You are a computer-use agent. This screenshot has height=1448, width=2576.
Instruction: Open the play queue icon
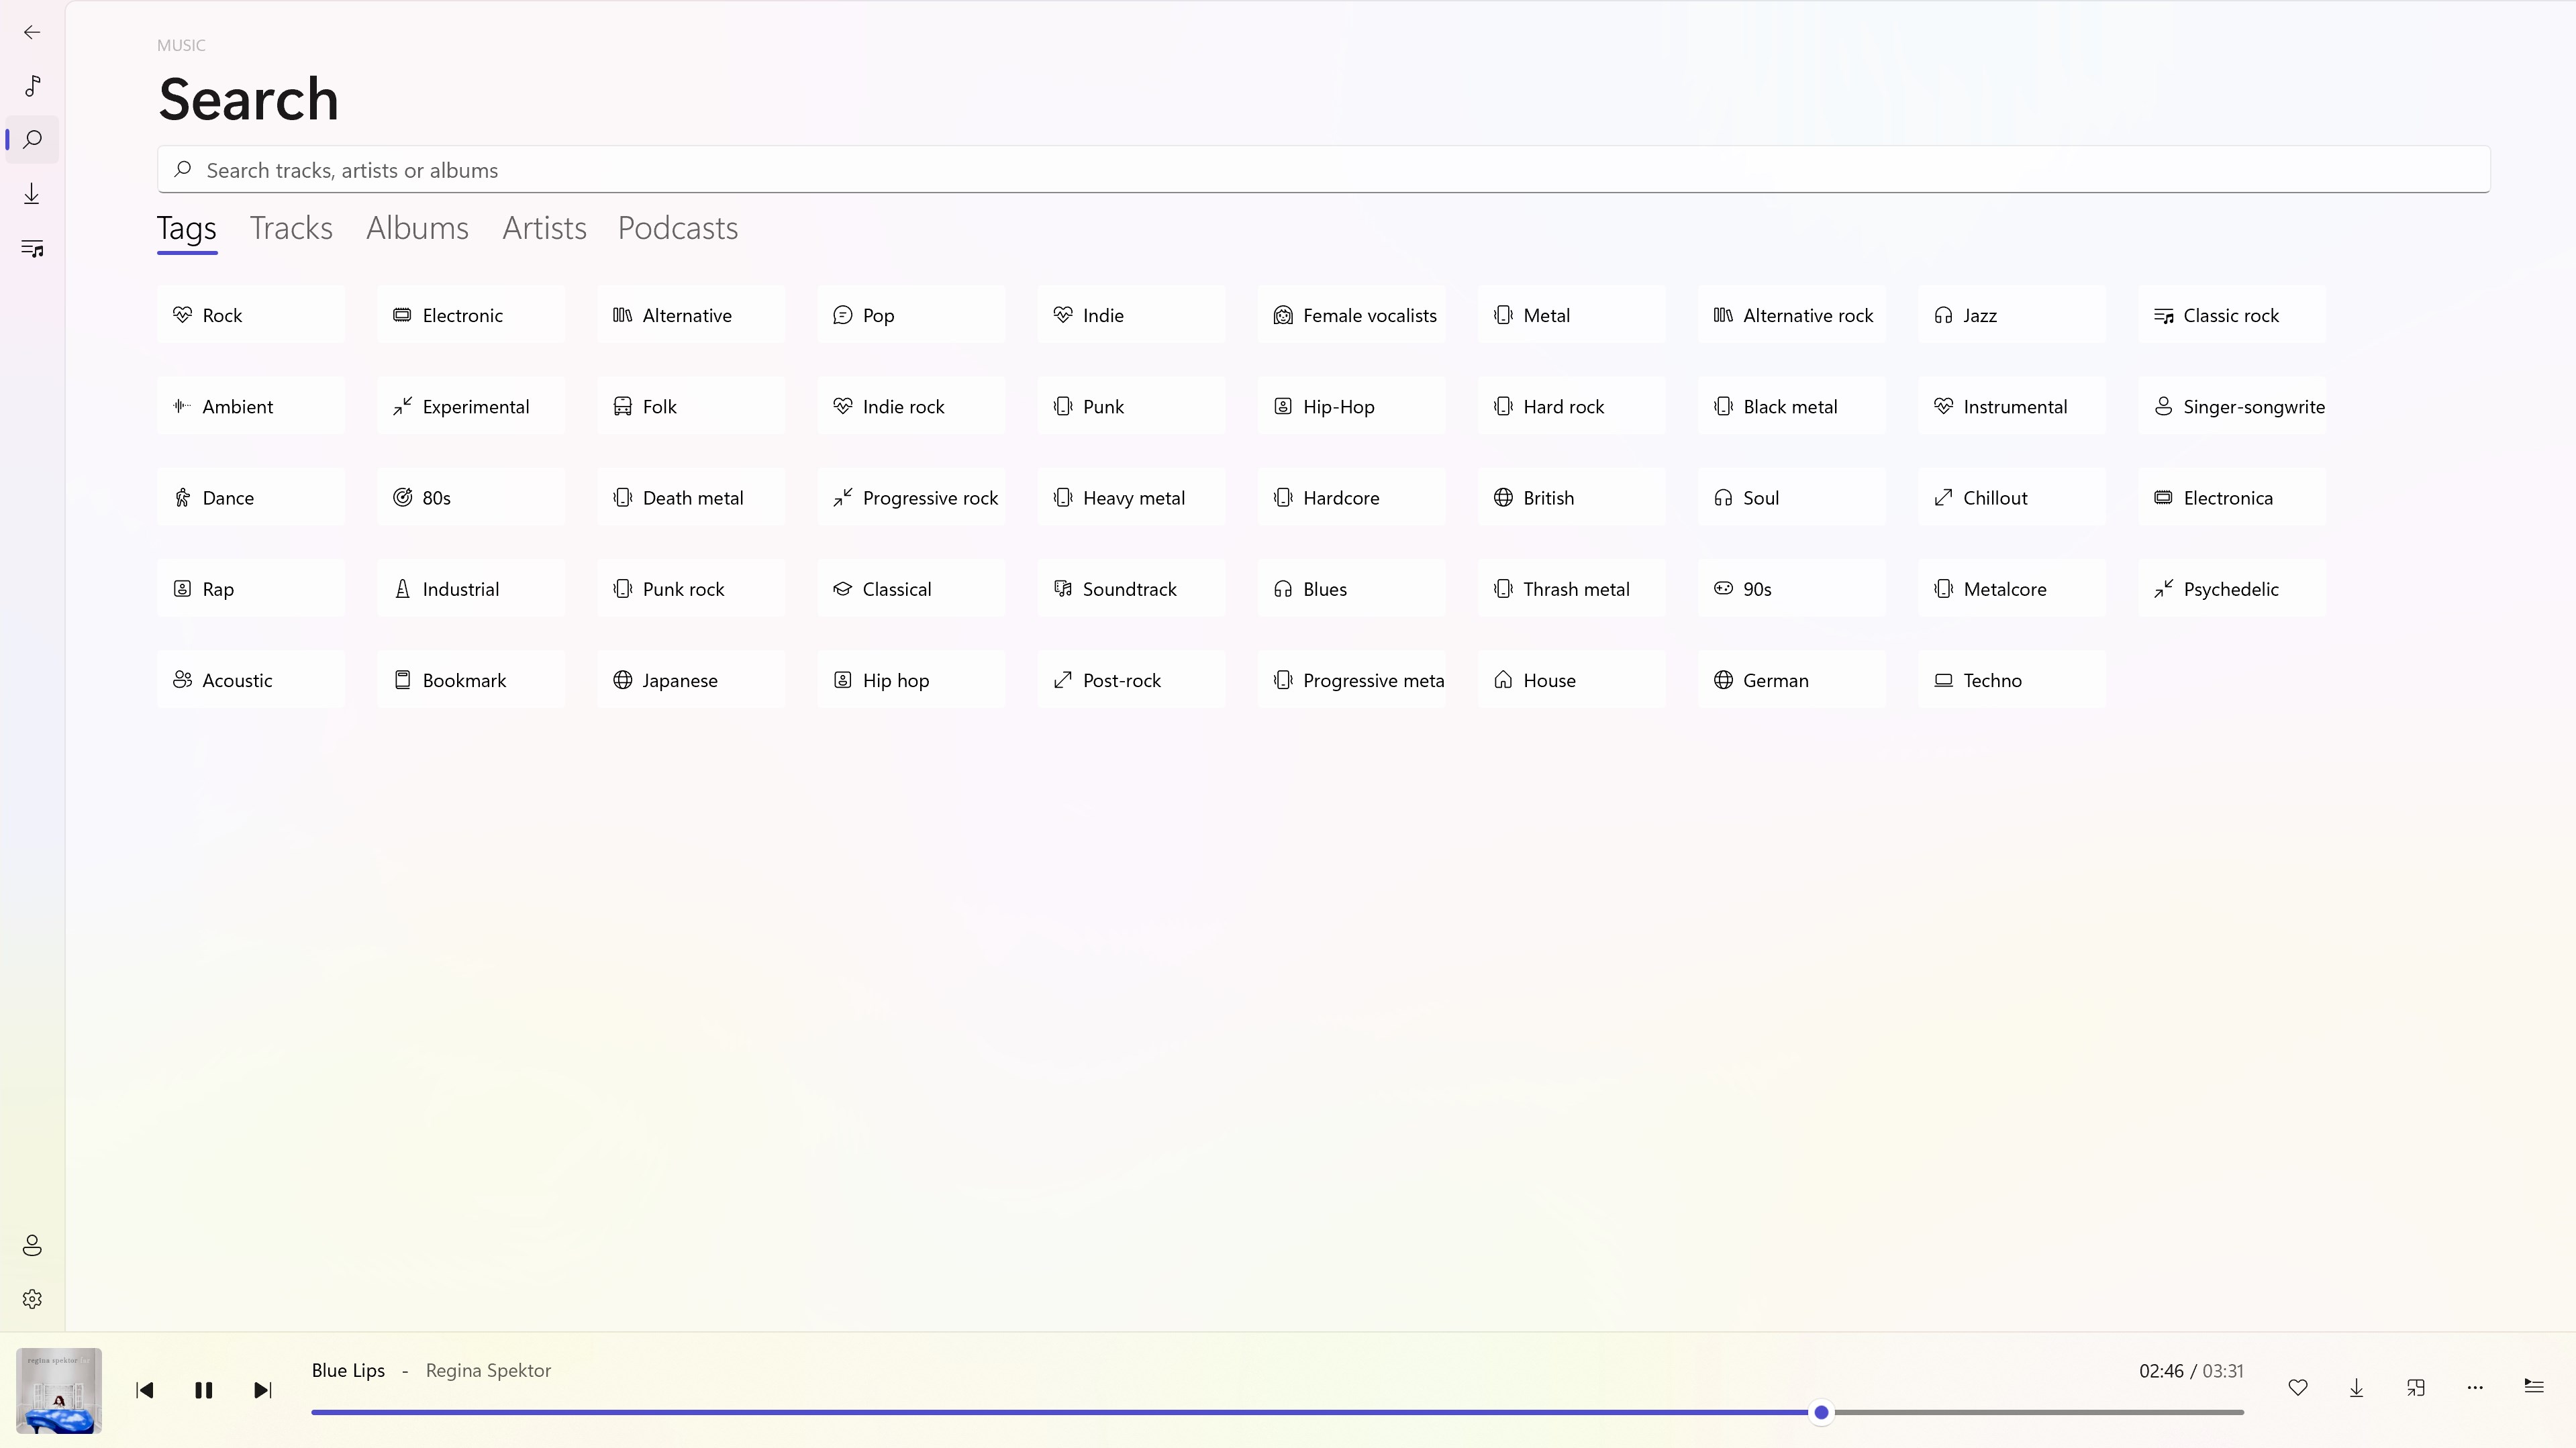2533,1386
